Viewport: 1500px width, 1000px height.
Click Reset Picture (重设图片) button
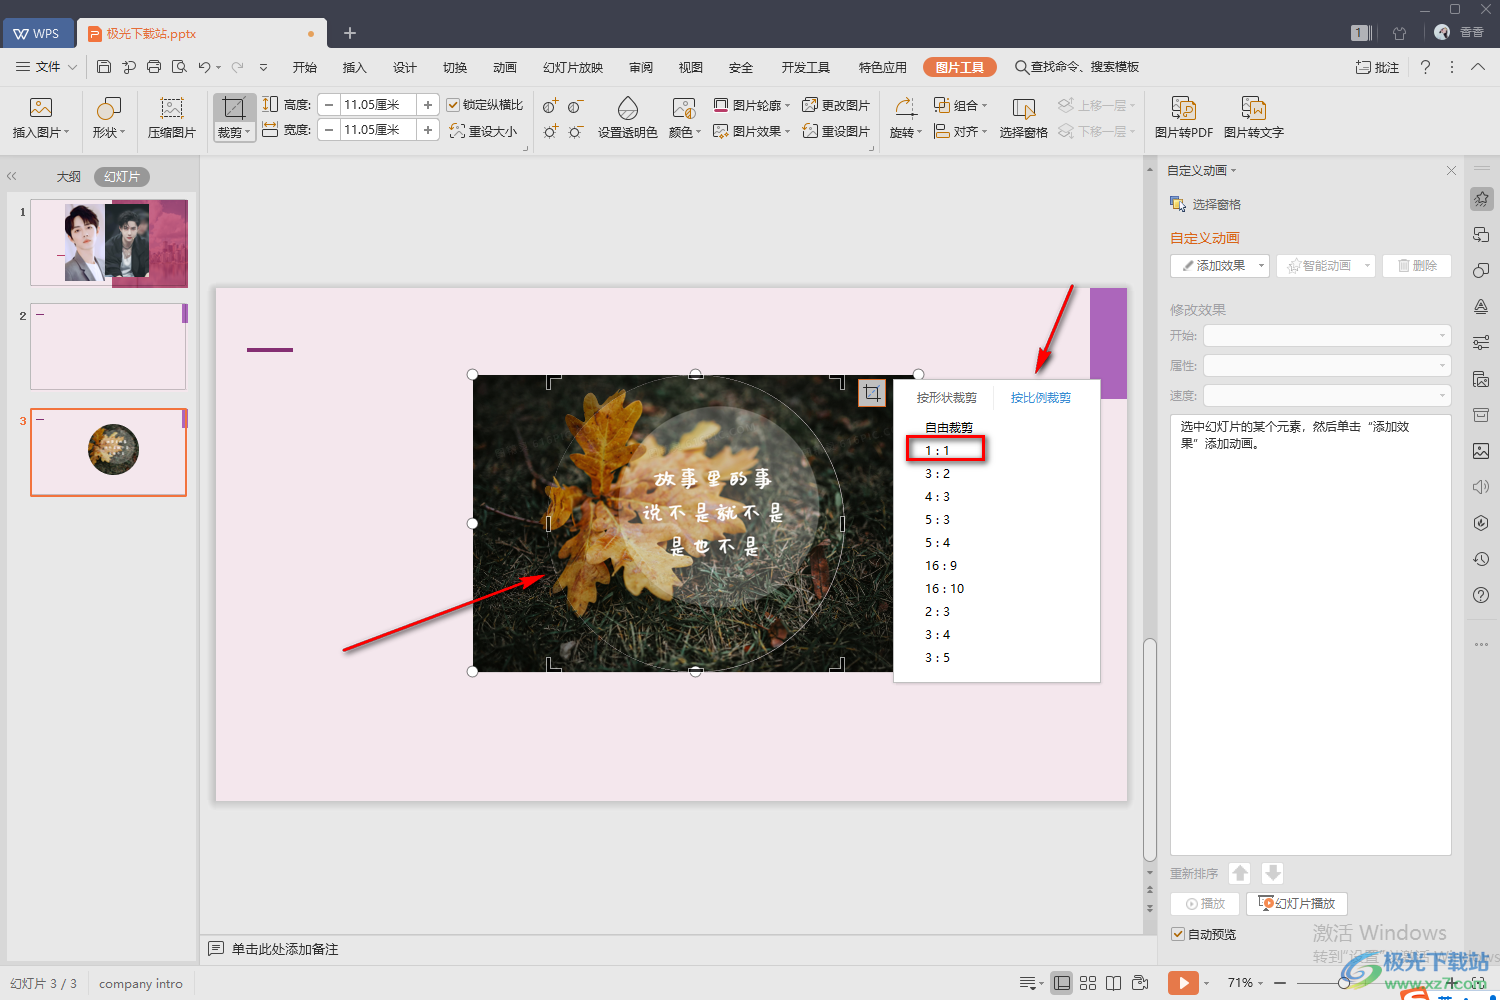tap(836, 131)
